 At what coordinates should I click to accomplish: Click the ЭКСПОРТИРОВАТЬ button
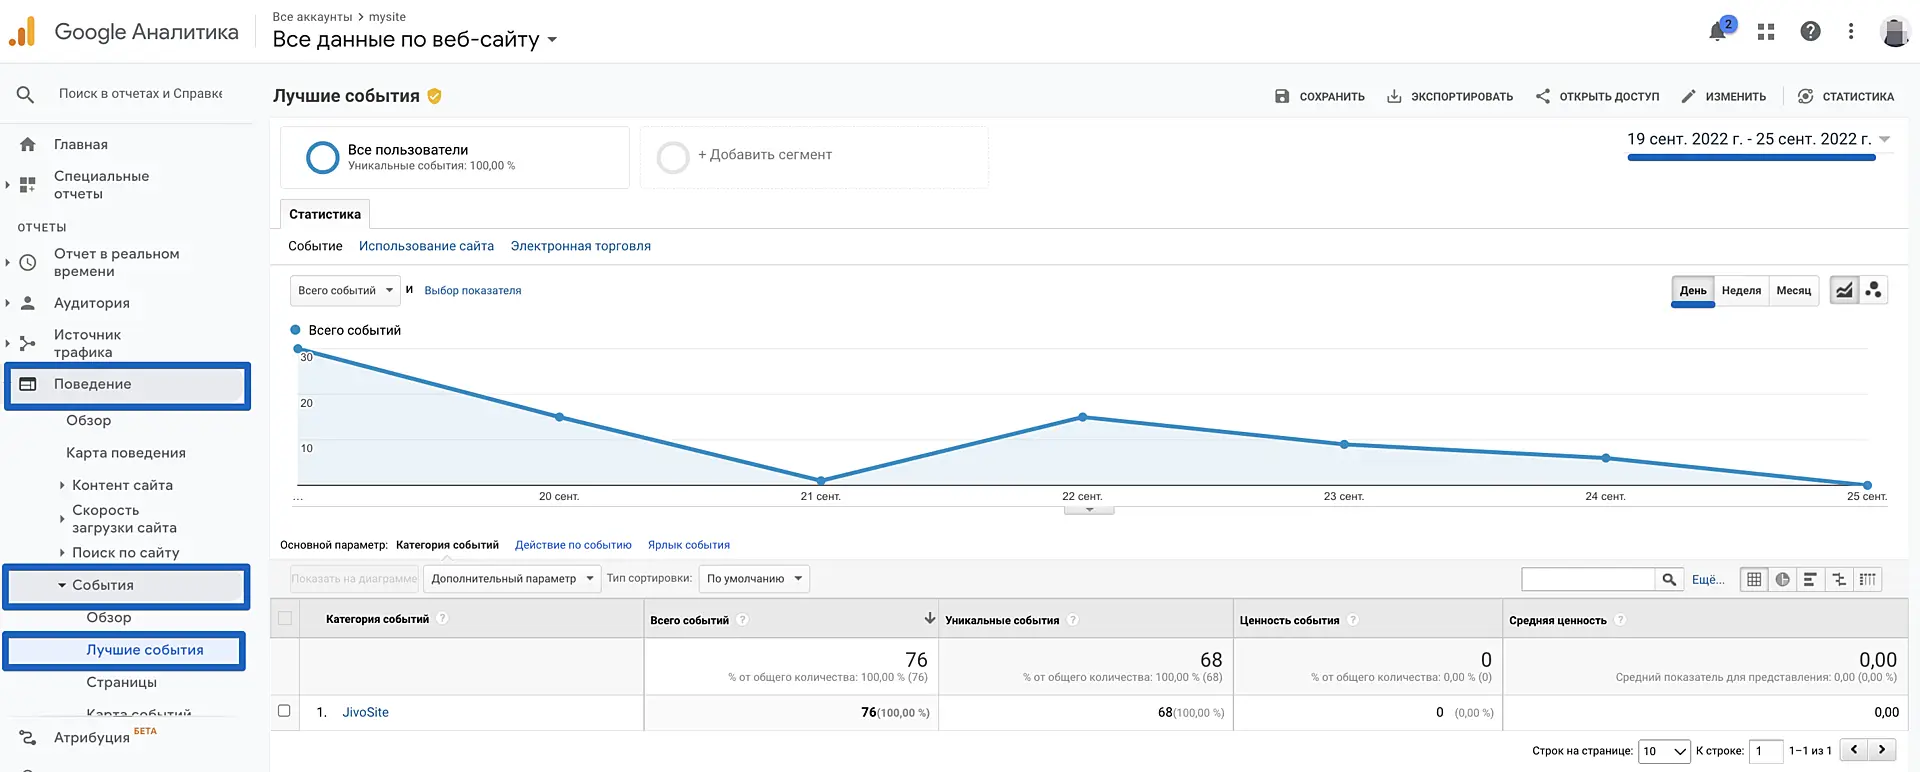click(x=1450, y=97)
